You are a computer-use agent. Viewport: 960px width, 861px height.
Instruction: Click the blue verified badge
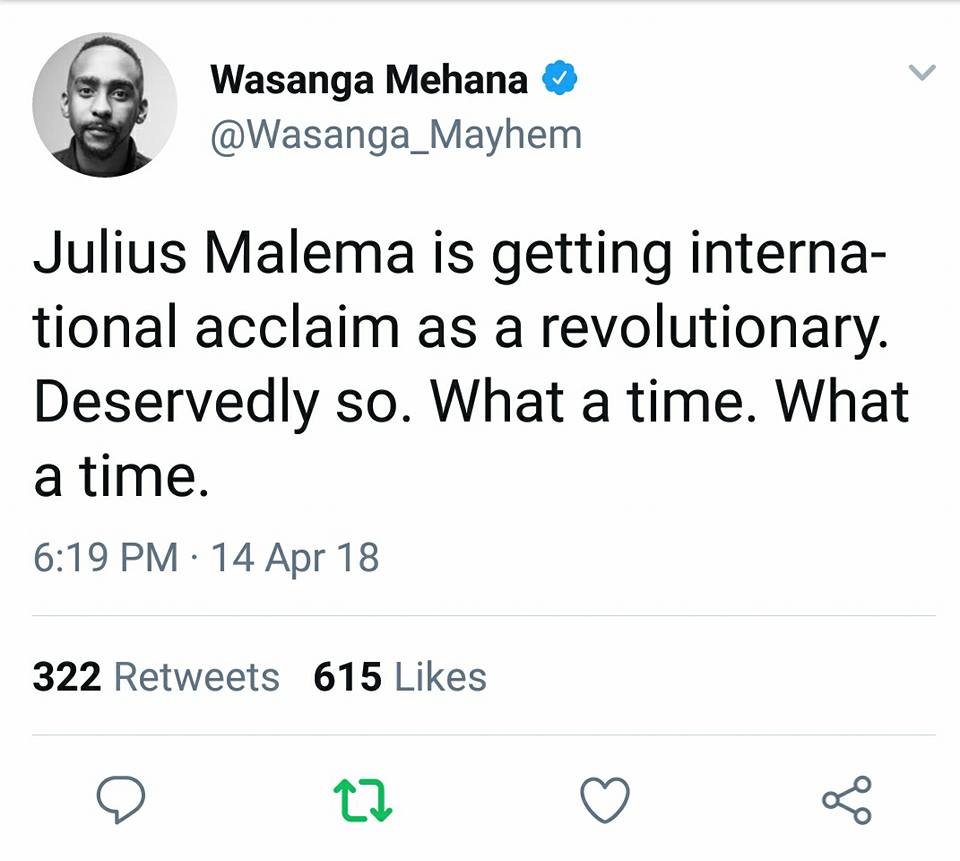(560, 78)
